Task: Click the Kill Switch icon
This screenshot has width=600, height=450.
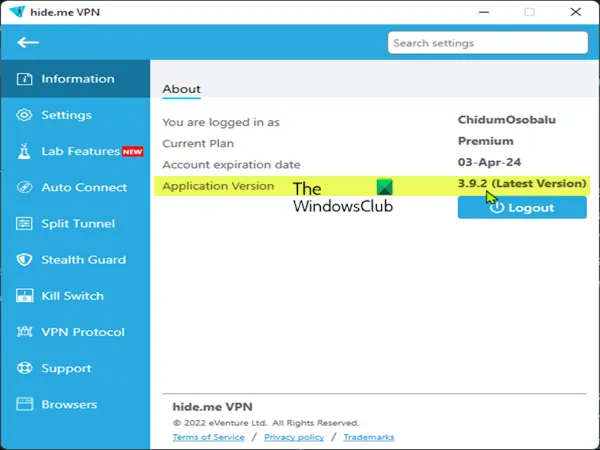Action: 24,296
